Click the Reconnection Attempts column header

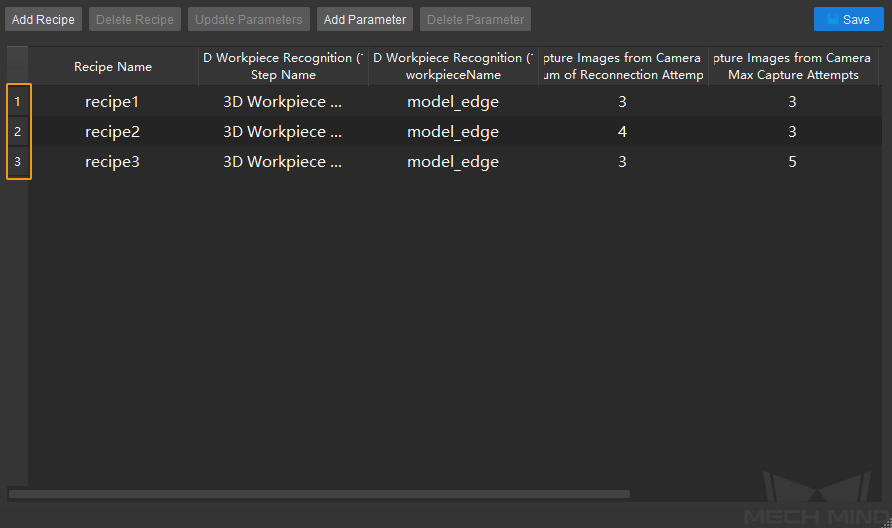623,67
